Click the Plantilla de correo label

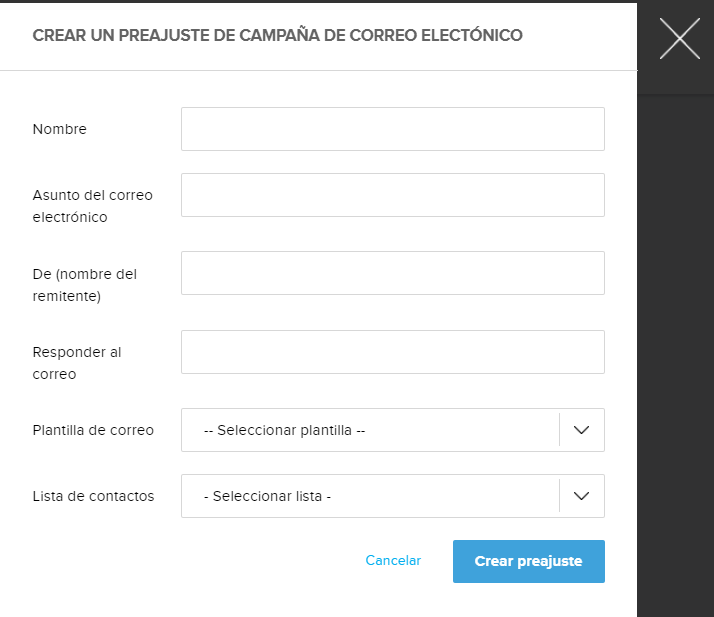pos(93,430)
